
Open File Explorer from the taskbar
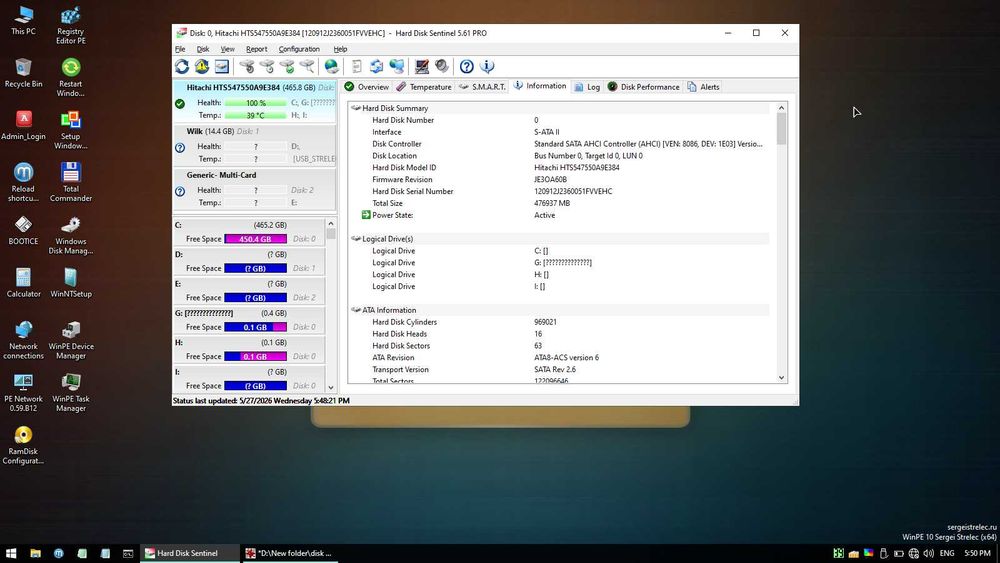pos(36,553)
